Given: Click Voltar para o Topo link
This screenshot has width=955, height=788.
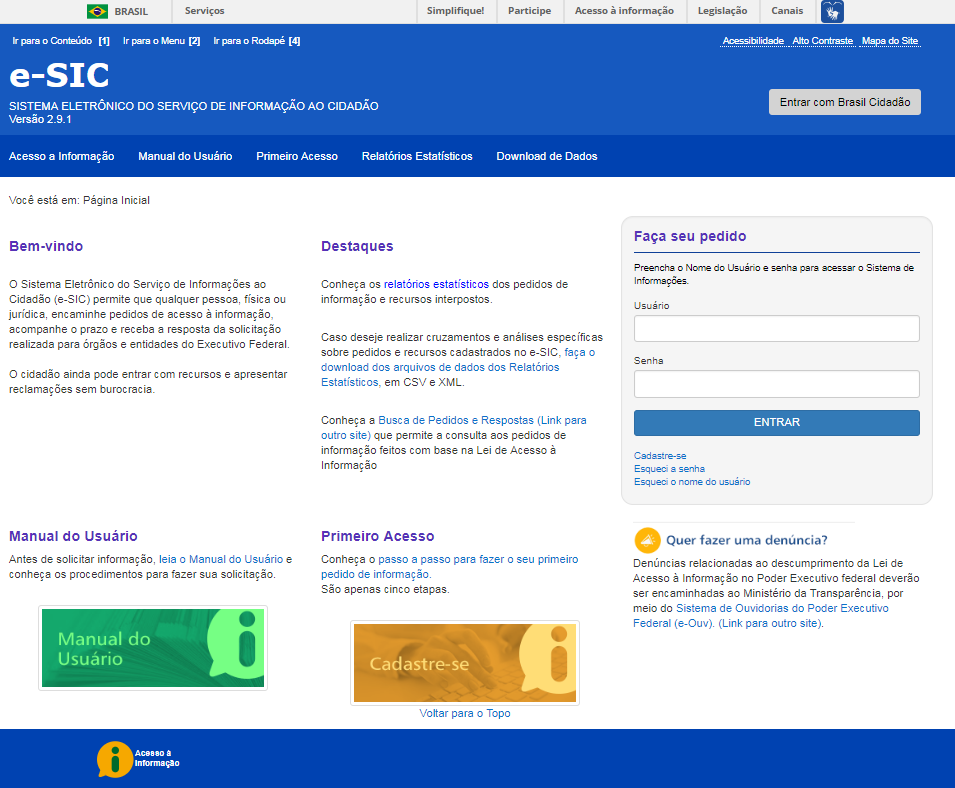Looking at the screenshot, I should pyautogui.click(x=465, y=713).
